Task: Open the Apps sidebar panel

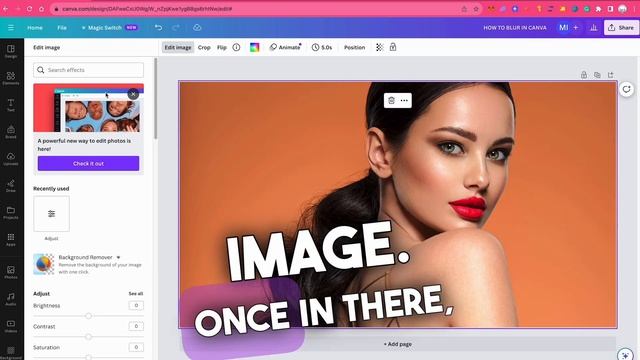Action: [x=11, y=240]
